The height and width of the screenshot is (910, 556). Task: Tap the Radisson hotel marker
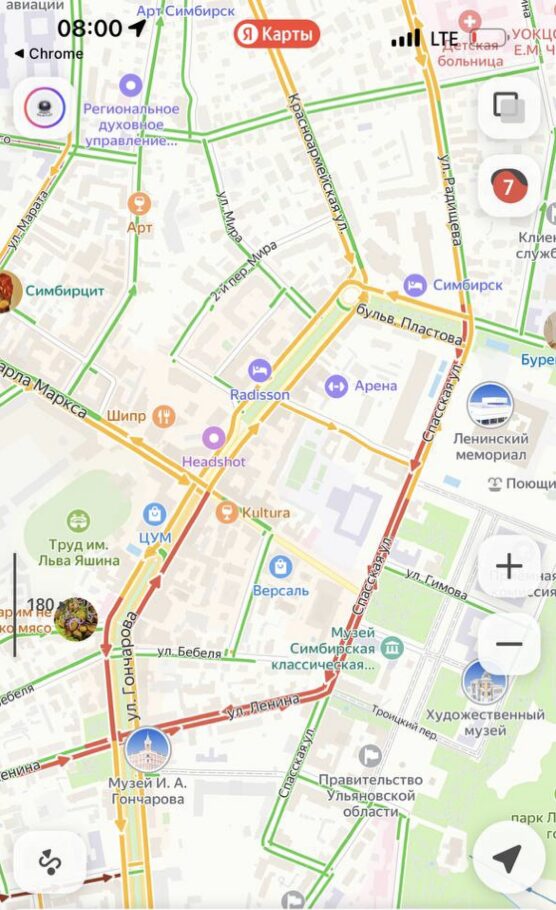tap(259, 370)
